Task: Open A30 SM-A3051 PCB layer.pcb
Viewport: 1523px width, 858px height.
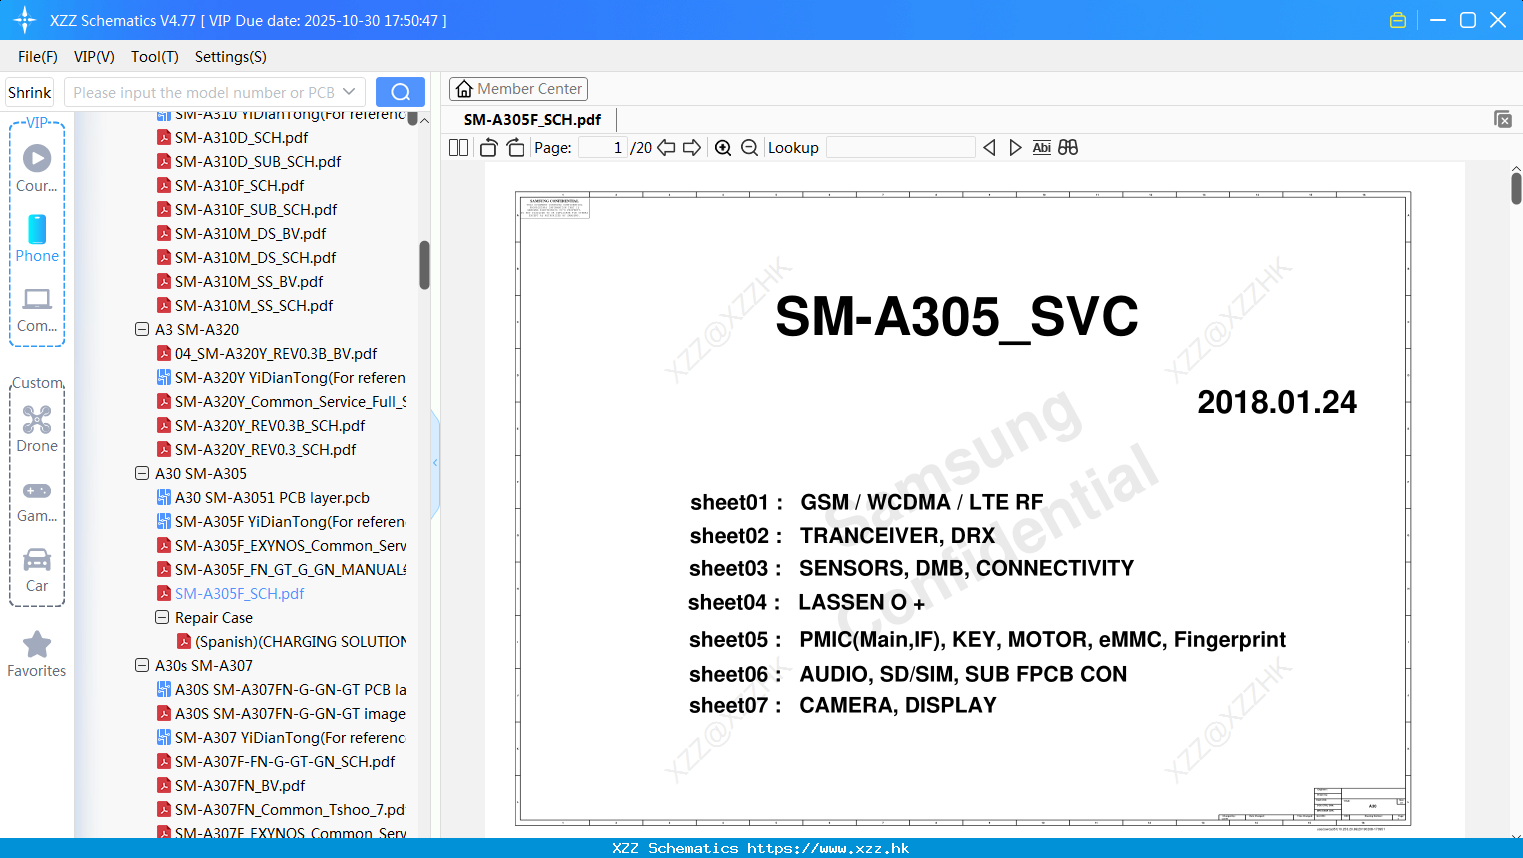Action: coord(272,497)
